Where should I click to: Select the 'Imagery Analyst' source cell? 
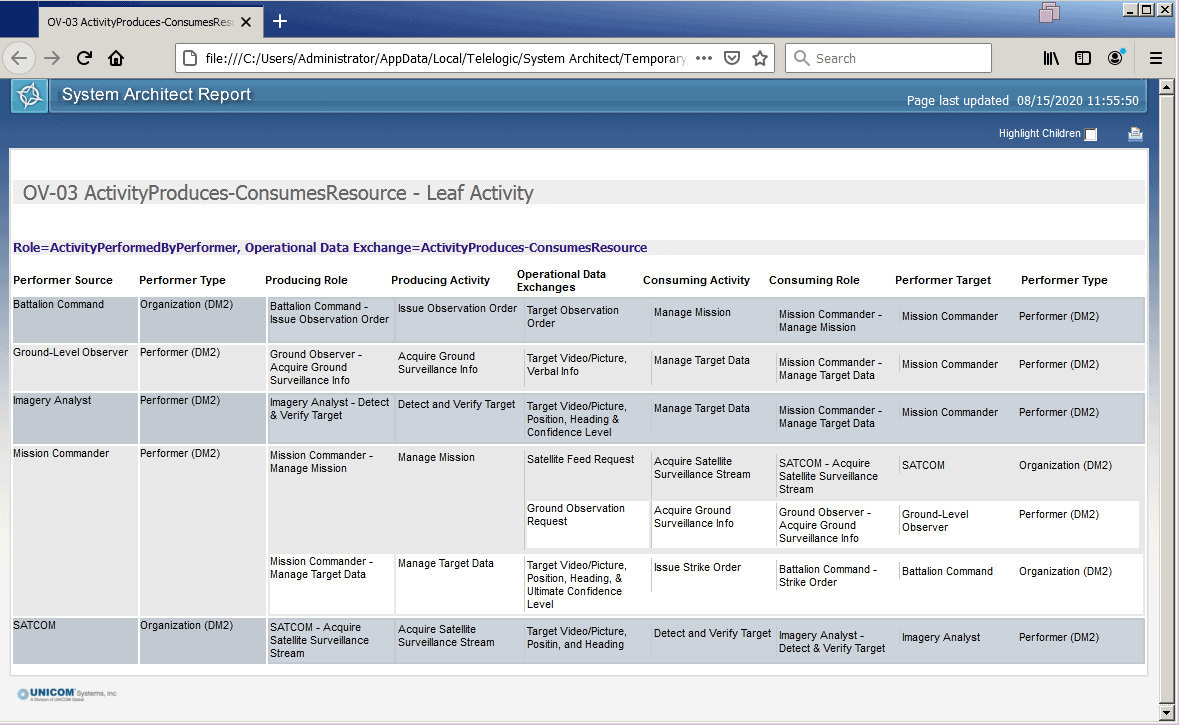point(52,400)
